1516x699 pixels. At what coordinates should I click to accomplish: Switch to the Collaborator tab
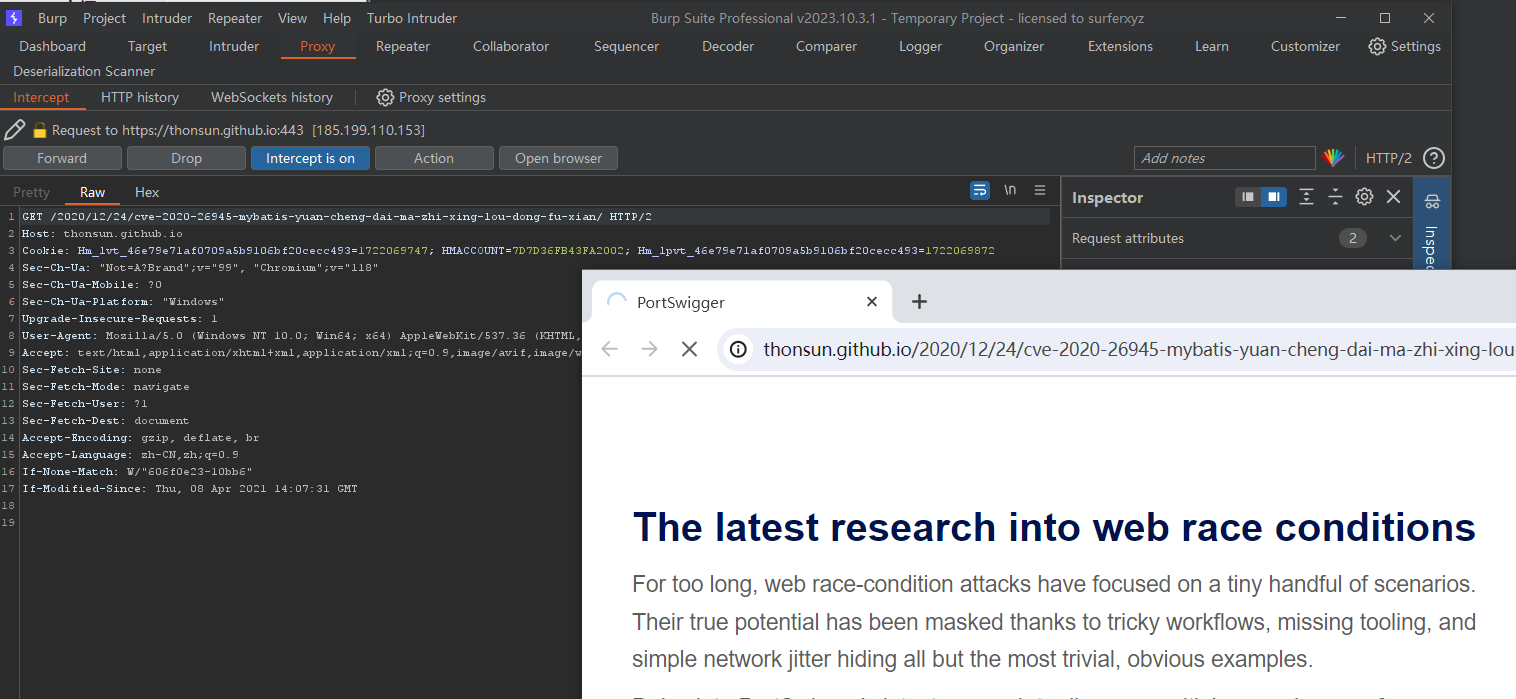click(511, 46)
